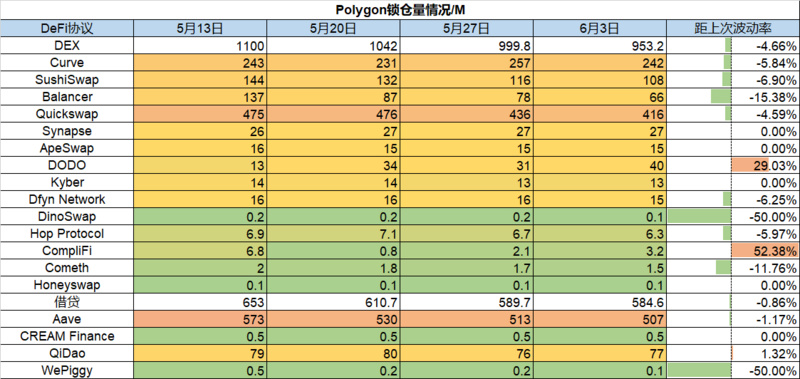
Task: Click the WePiggy value 0.5
Action: [200, 370]
